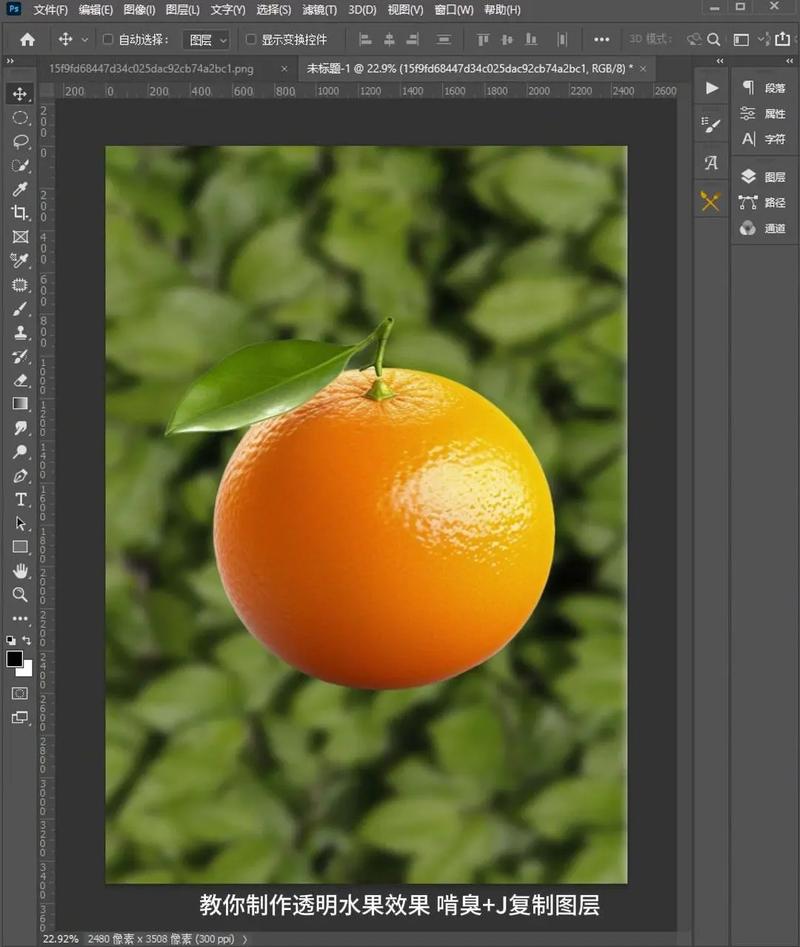Enable the 自动选择 checkbox
This screenshot has width=800, height=947.
[108, 40]
